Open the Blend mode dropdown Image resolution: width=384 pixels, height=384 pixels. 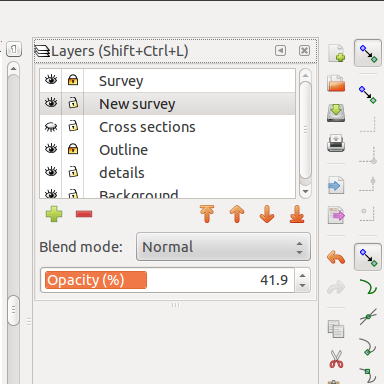pos(223,247)
